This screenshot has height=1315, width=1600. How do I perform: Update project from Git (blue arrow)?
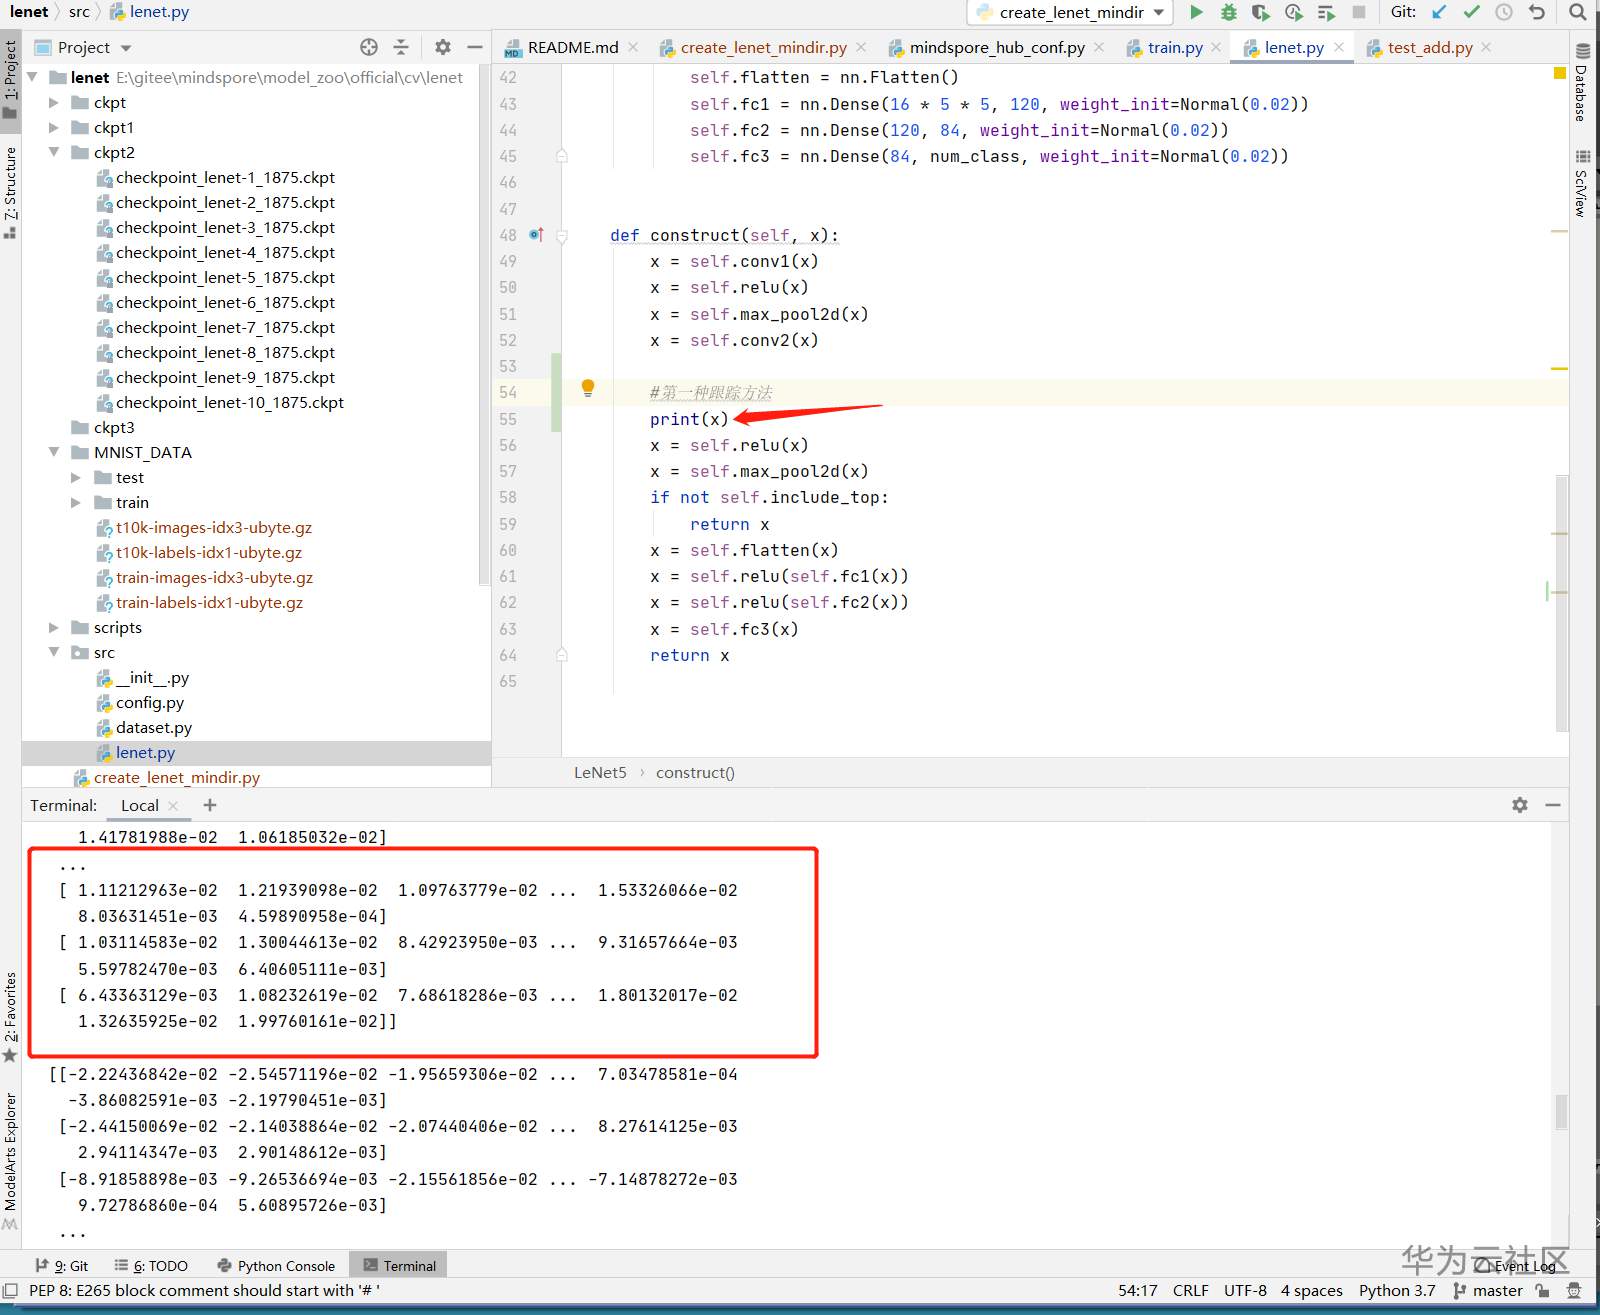click(1439, 12)
